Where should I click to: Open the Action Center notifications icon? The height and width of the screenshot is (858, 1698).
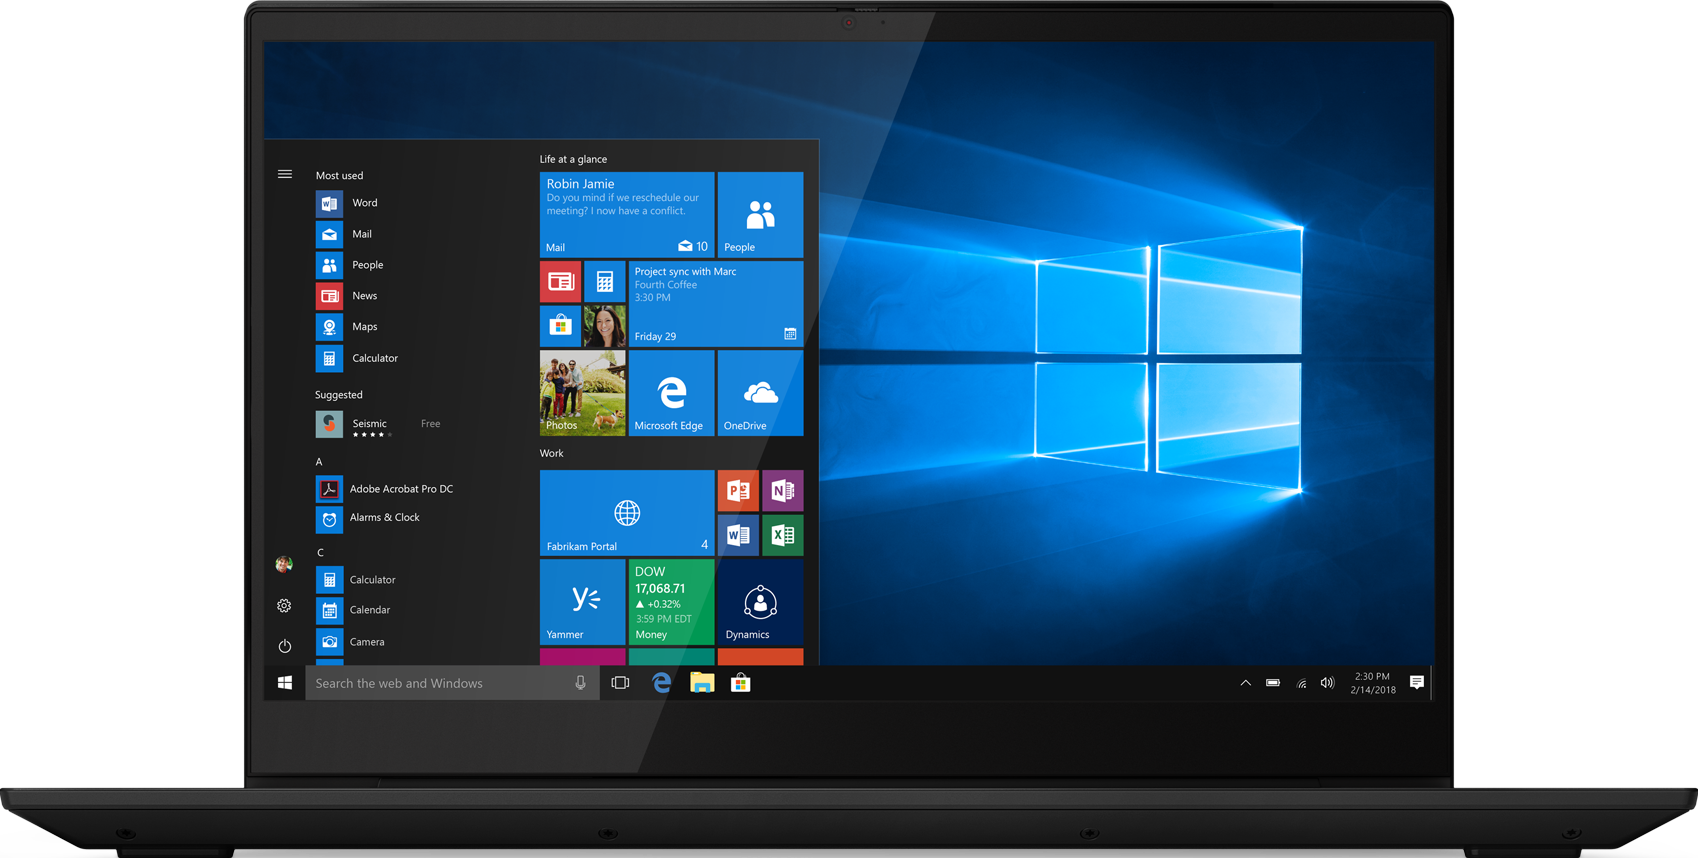click(x=1417, y=682)
